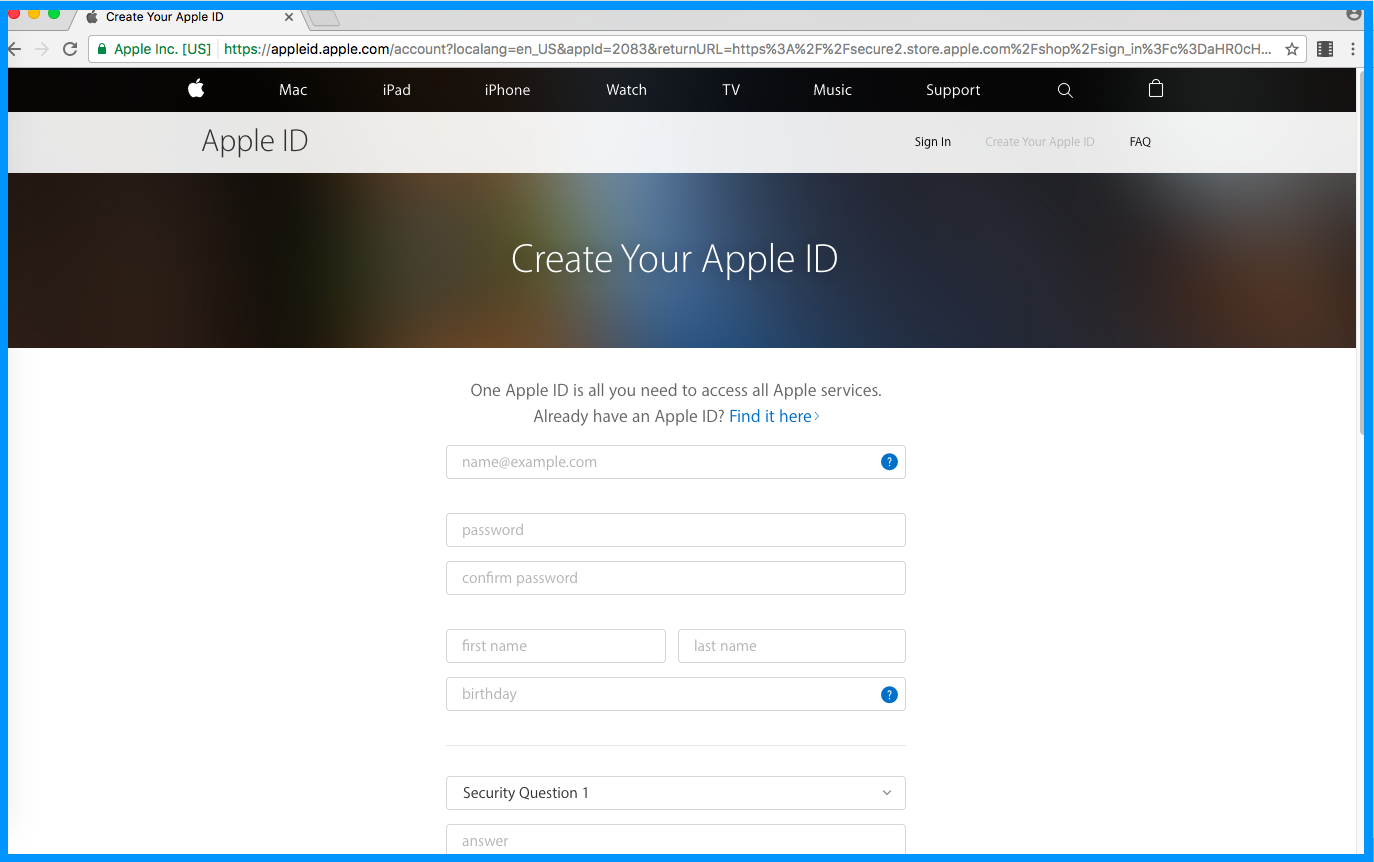Close the Create Your Apple ID tab
The image size is (1374, 862).
pyautogui.click(x=289, y=17)
